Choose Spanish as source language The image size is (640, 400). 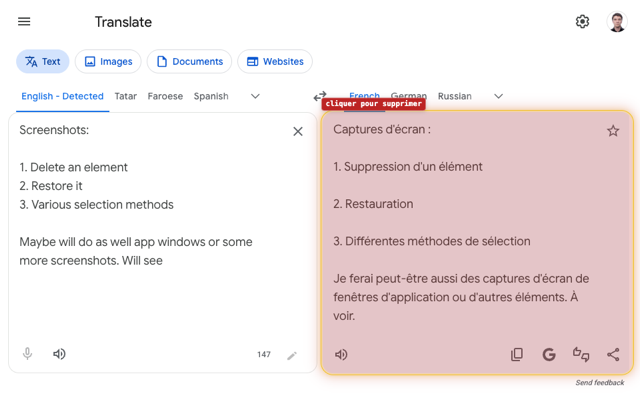[x=211, y=96]
